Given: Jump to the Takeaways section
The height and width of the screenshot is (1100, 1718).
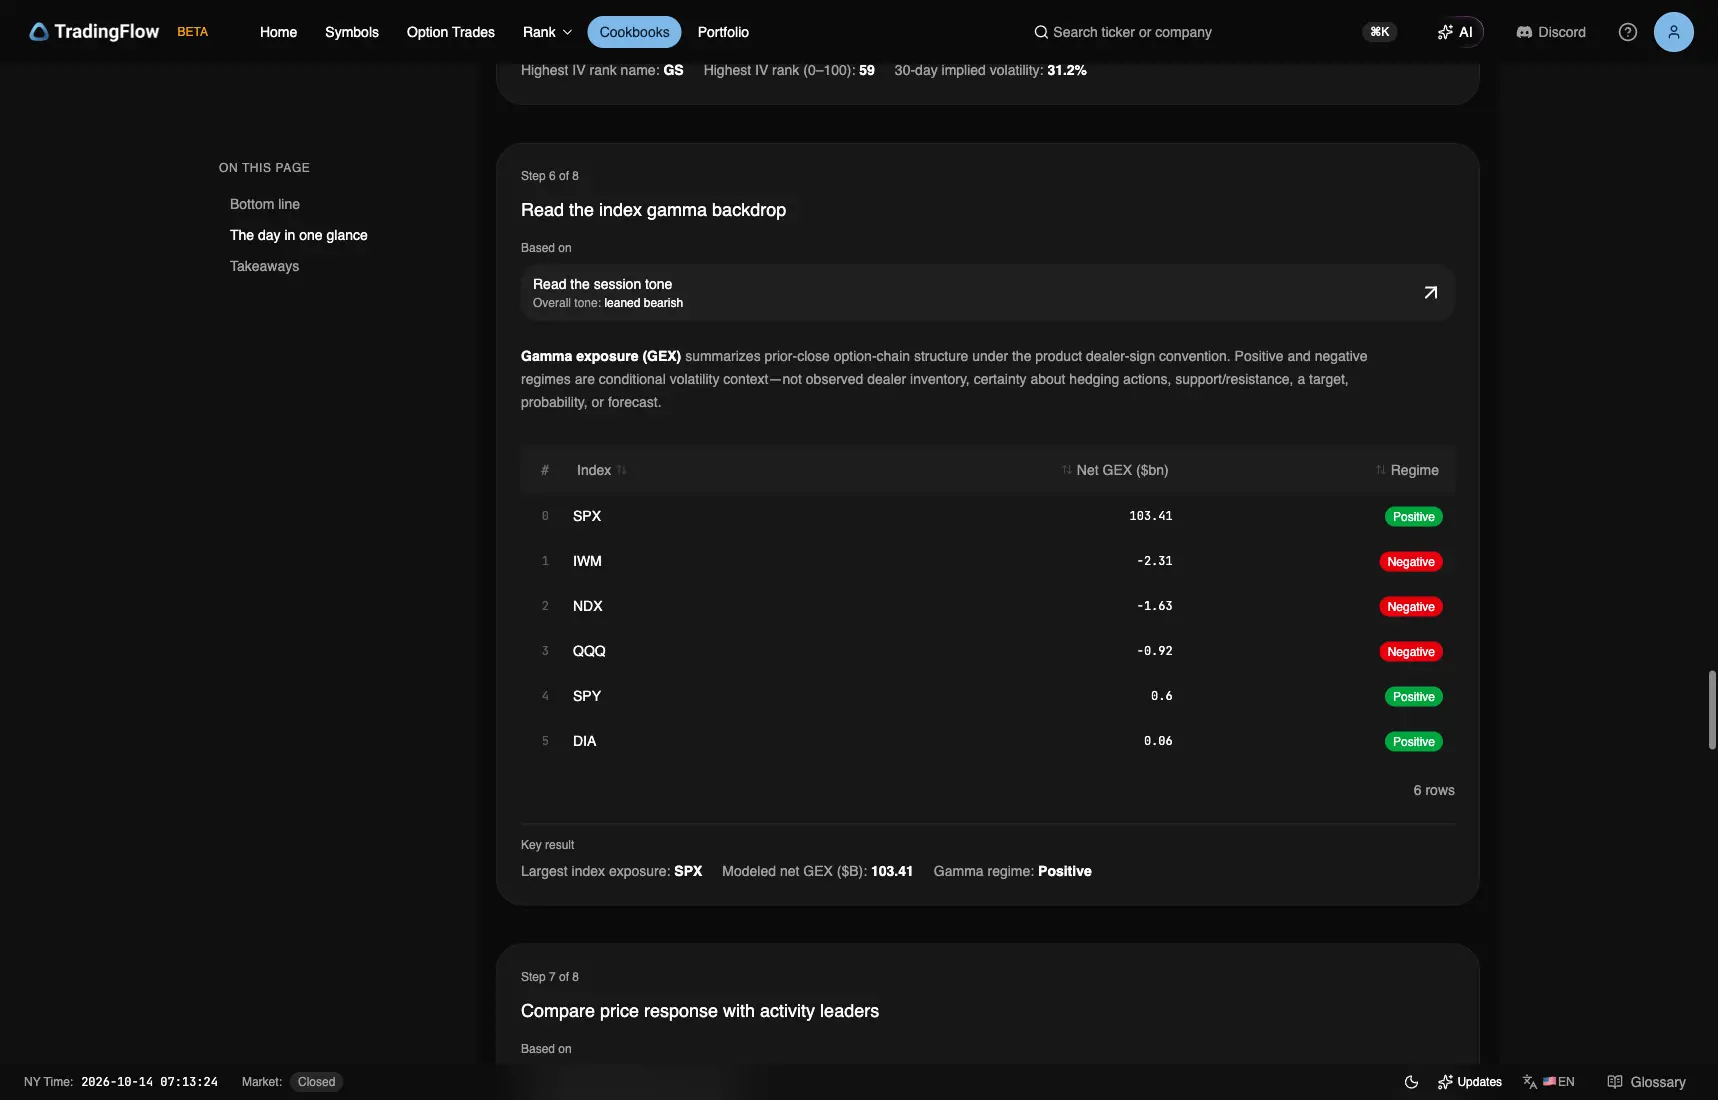Looking at the screenshot, I should [264, 266].
